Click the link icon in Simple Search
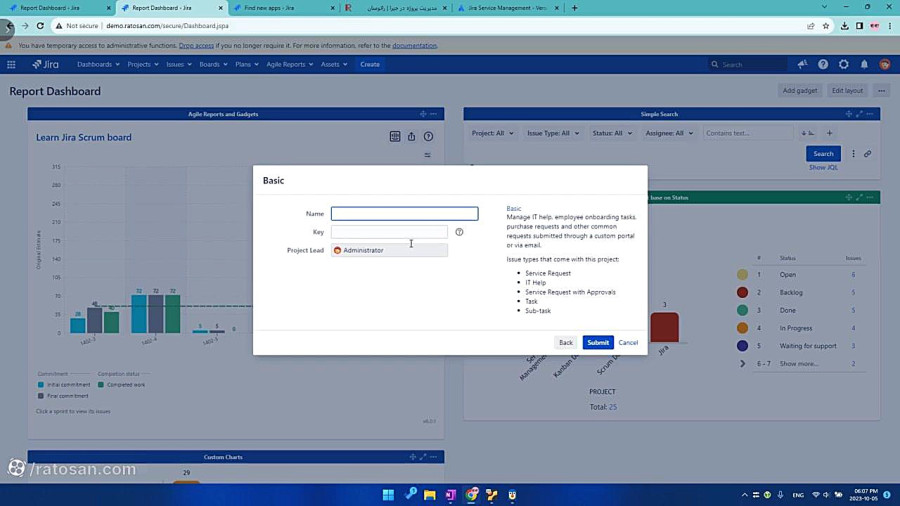This screenshot has width=900, height=506. 867,154
